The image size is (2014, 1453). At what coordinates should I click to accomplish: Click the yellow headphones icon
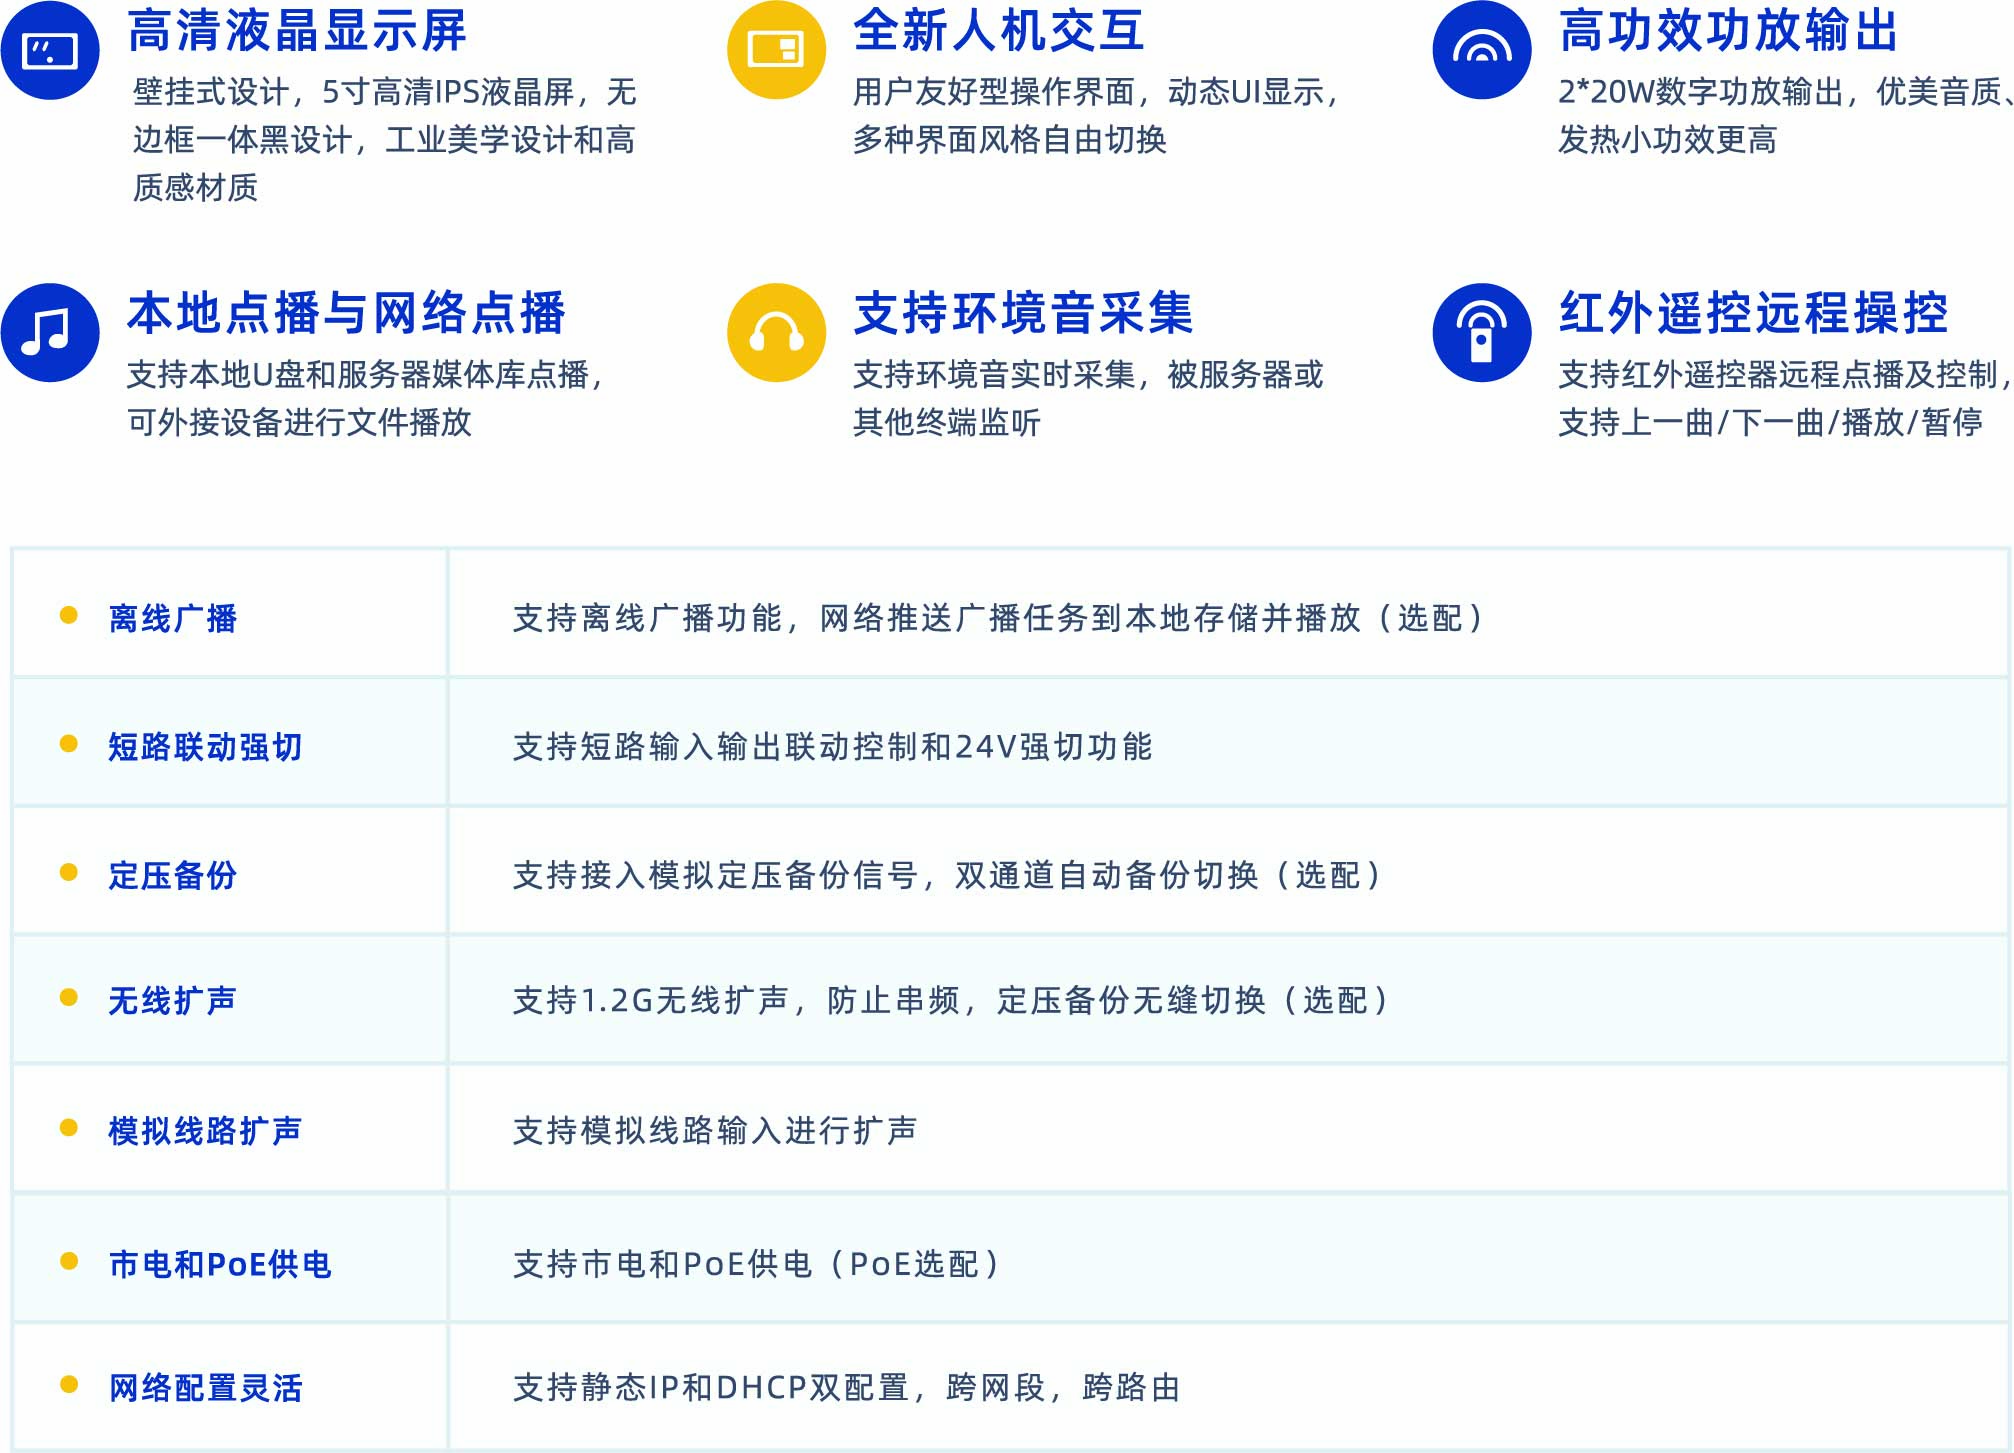[776, 332]
